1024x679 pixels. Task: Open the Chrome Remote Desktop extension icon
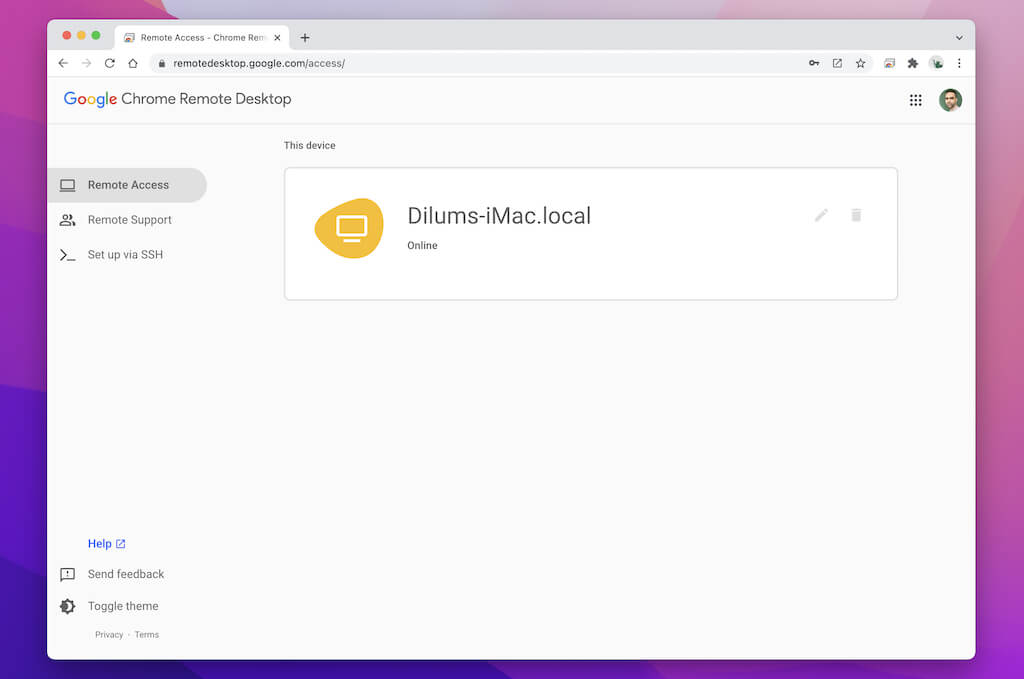(889, 63)
